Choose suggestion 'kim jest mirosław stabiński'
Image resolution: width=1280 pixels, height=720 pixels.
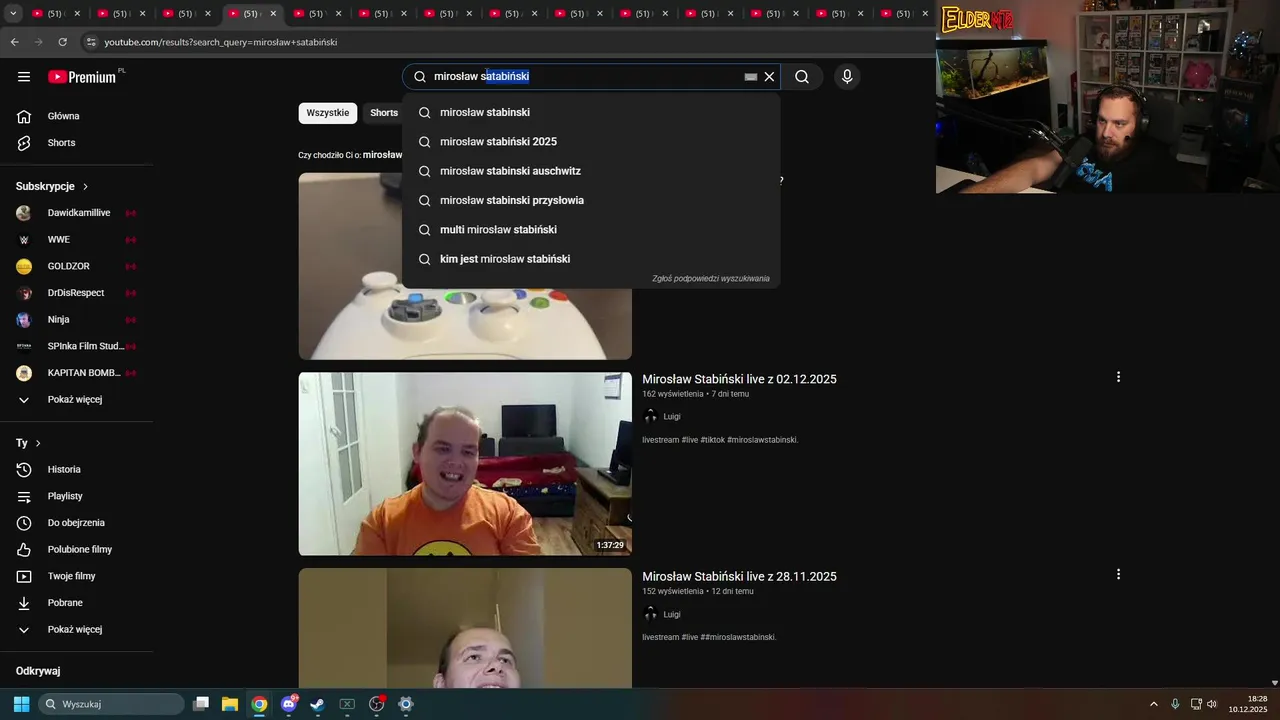tap(591, 259)
